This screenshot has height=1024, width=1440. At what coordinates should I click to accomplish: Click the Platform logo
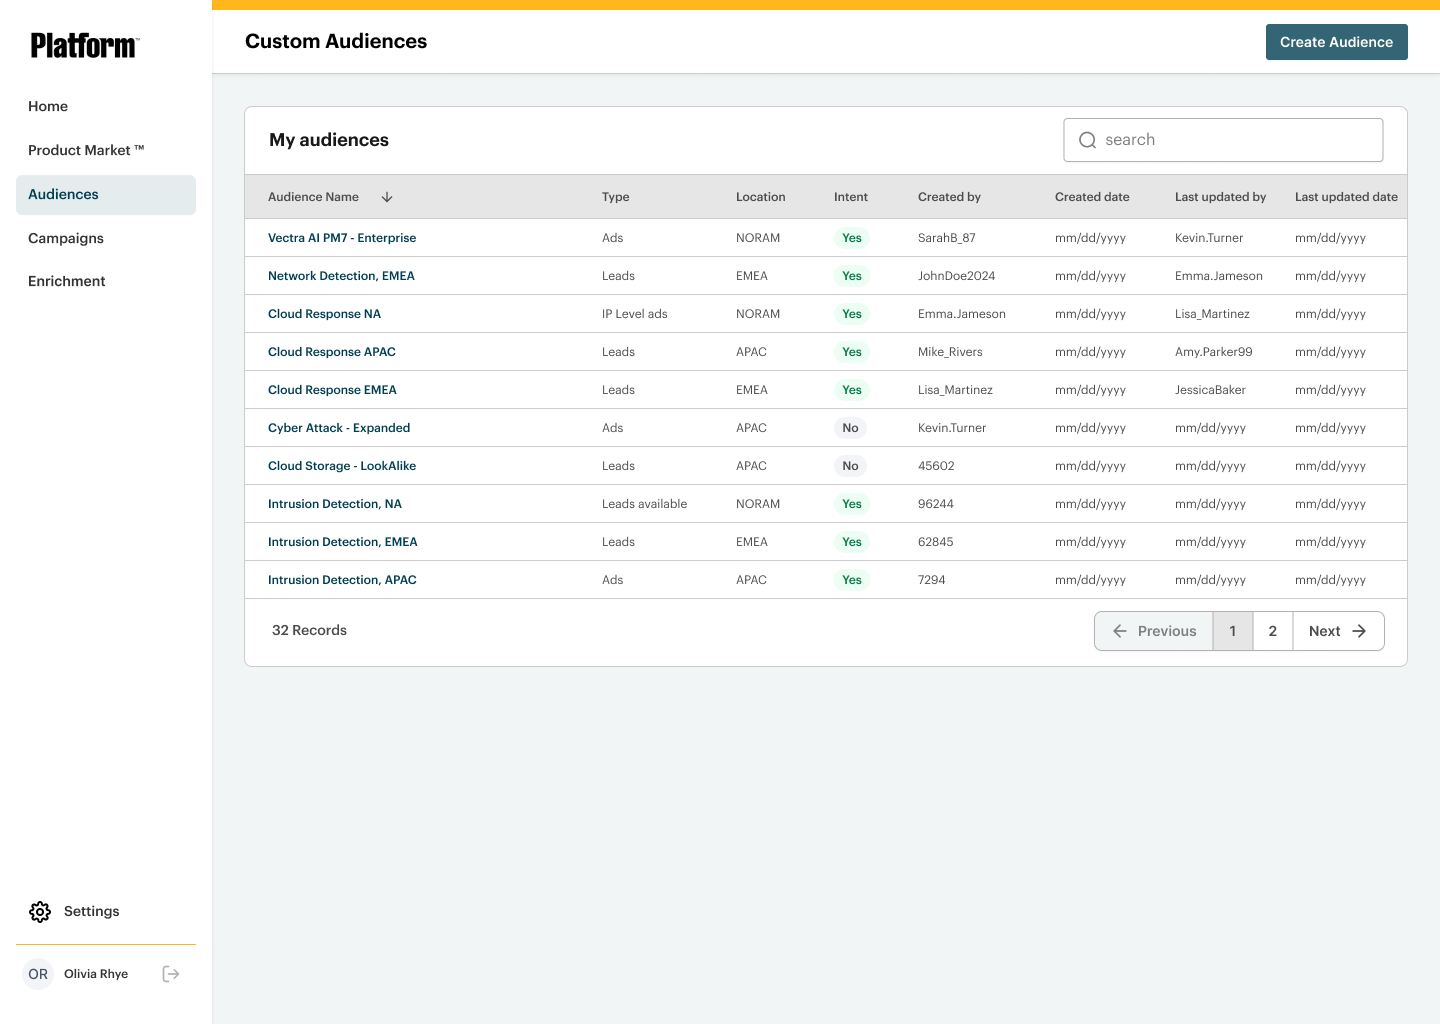tap(85, 46)
